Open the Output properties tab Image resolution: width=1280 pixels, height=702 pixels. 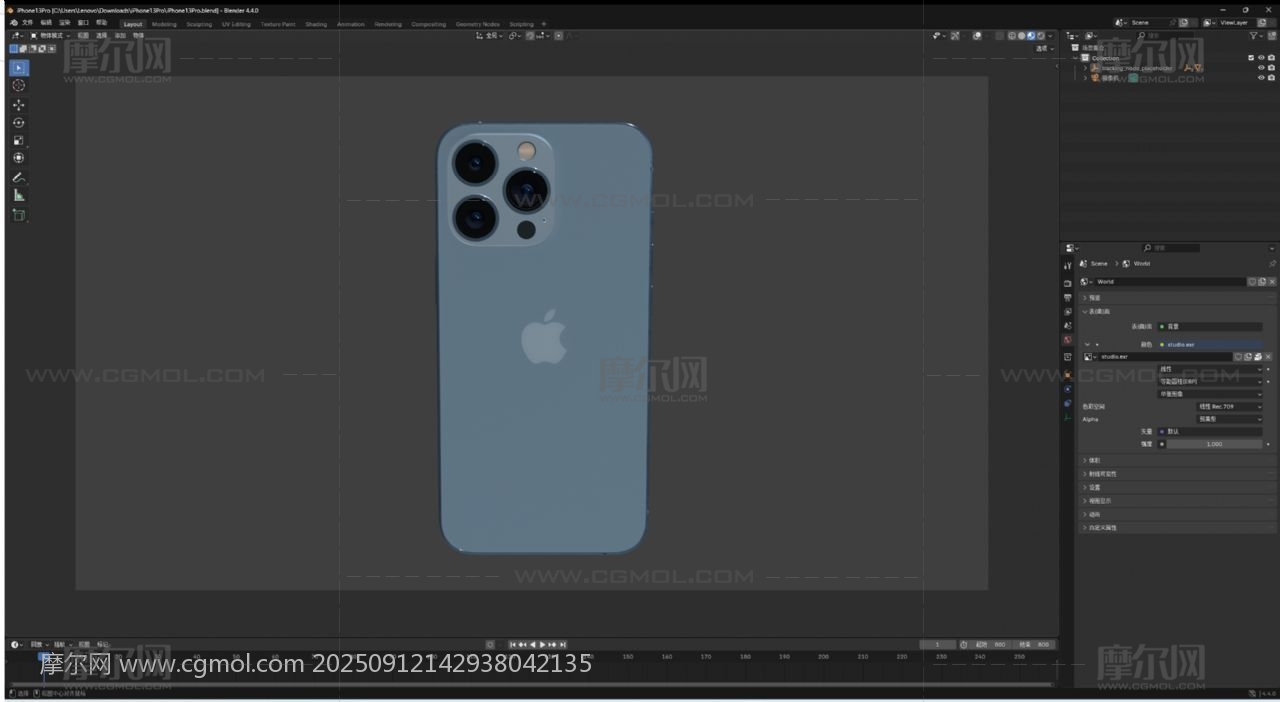(x=1068, y=297)
